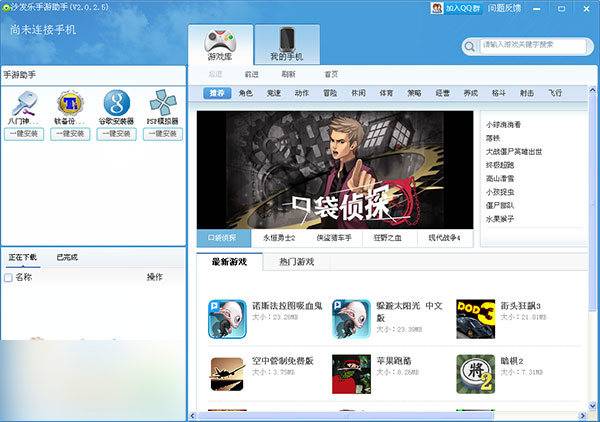The height and width of the screenshot is (422, 600).
Task: Click the 刷新 refresh button
Action: (x=288, y=75)
